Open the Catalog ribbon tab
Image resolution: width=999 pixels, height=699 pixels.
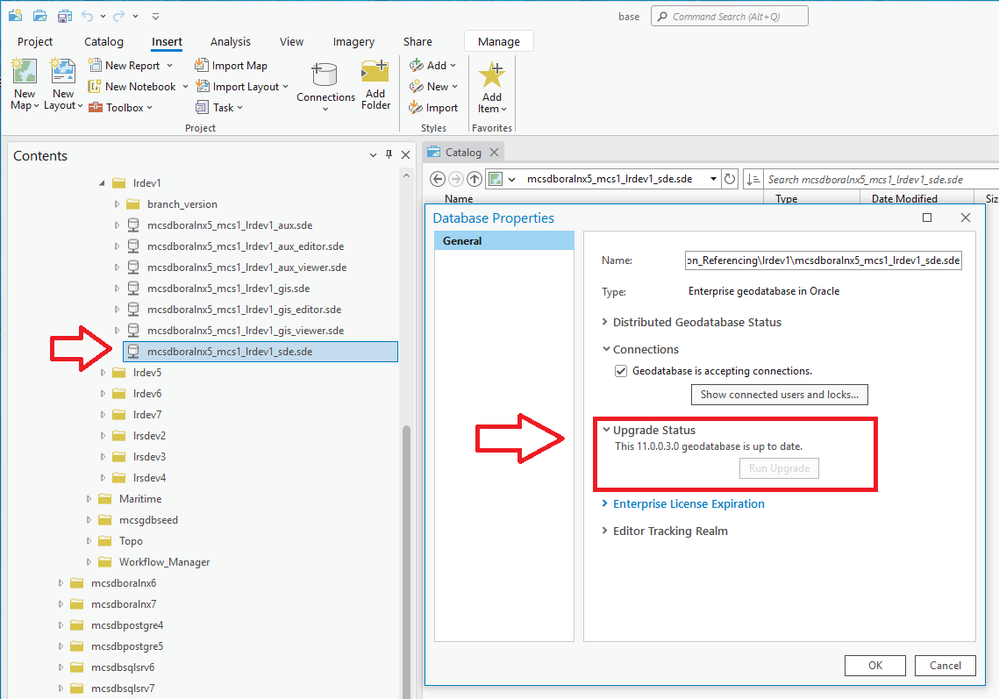pos(104,41)
